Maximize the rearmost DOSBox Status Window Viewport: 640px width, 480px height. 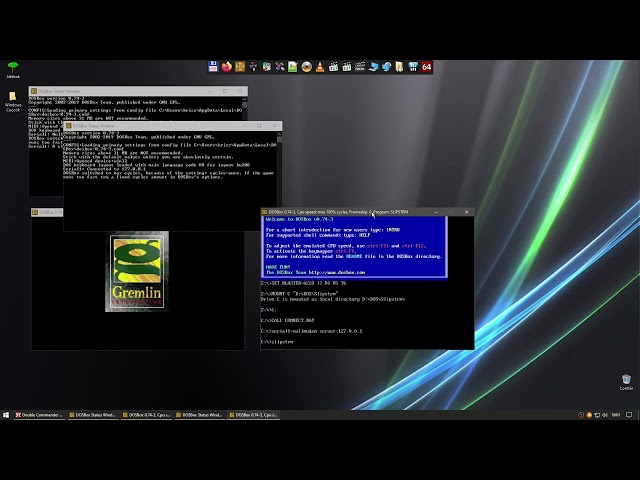click(224, 91)
